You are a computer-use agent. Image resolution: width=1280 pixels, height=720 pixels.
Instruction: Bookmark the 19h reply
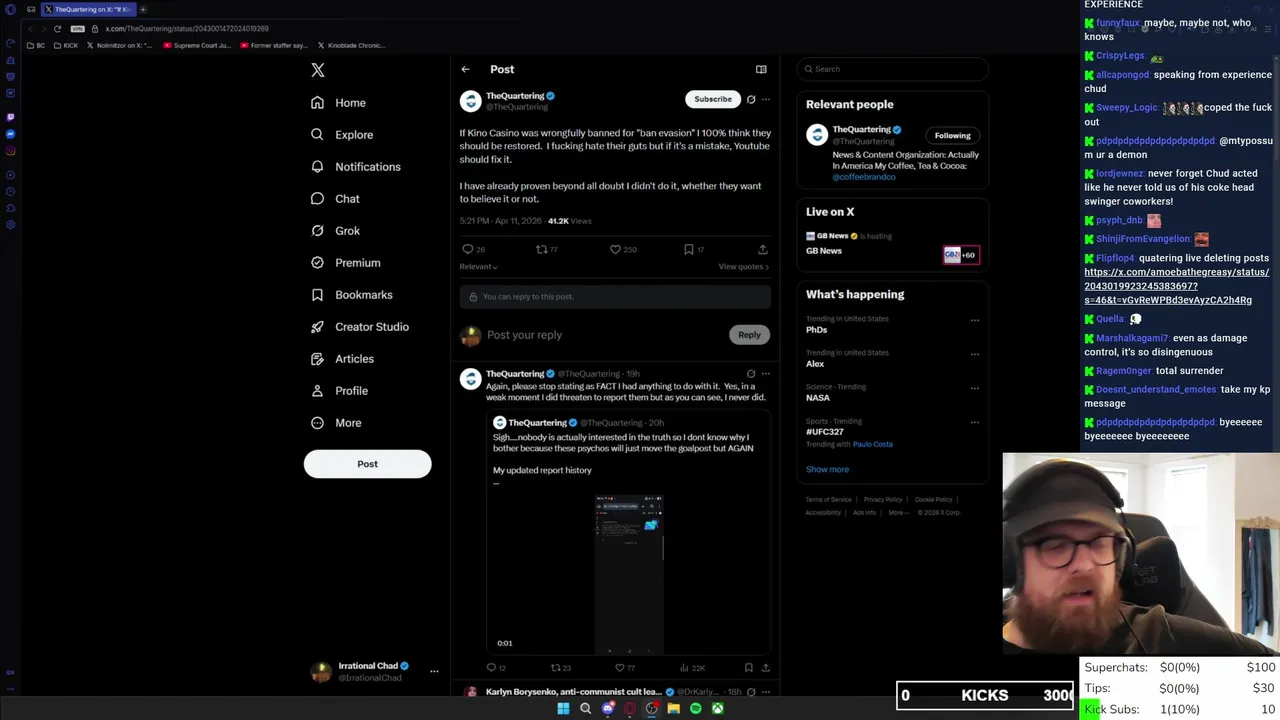coord(748,667)
